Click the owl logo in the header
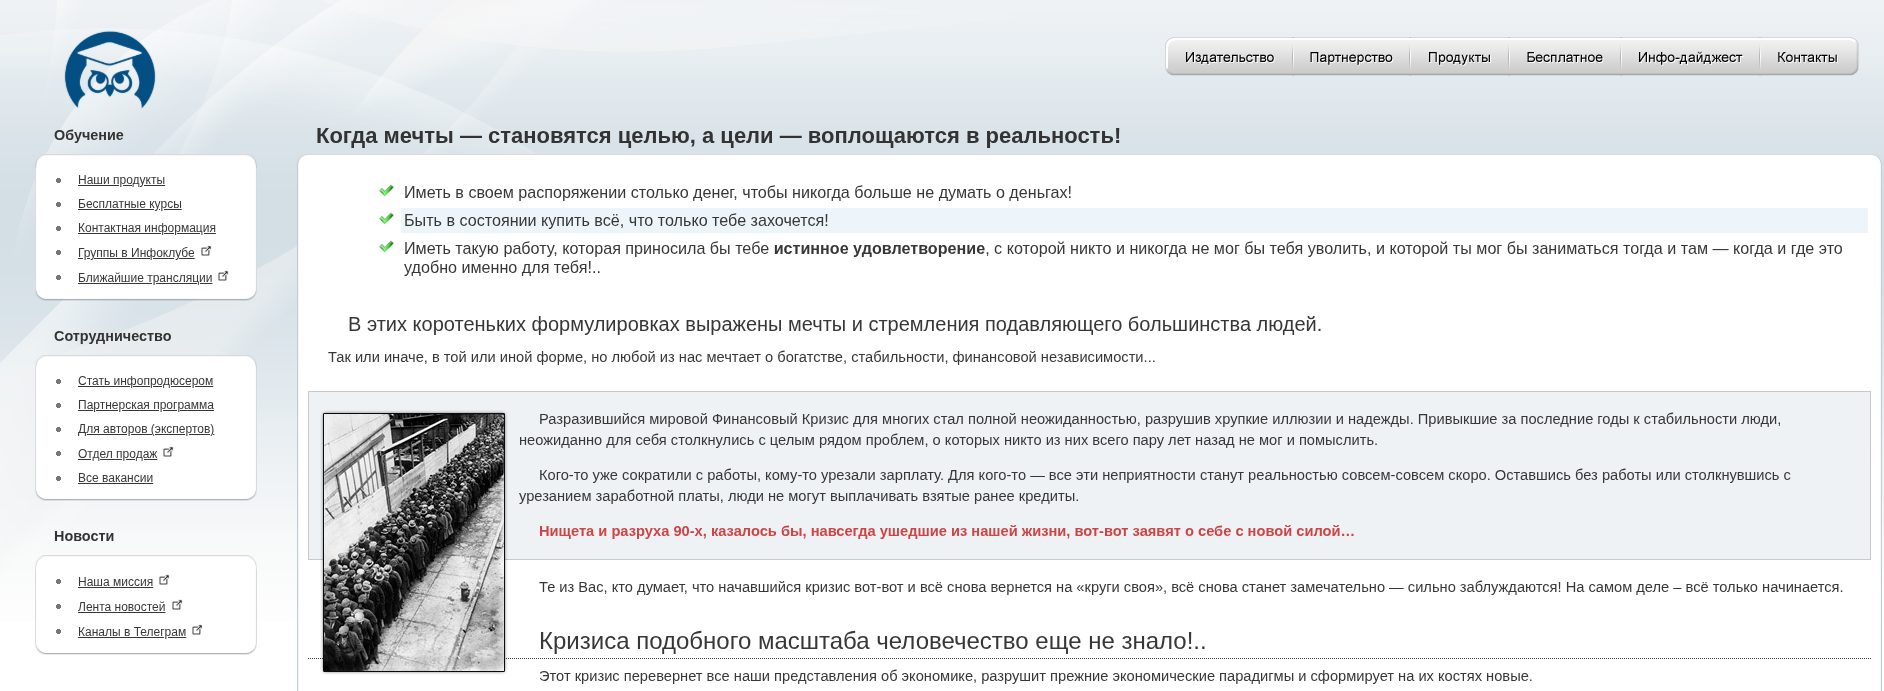 (x=110, y=71)
